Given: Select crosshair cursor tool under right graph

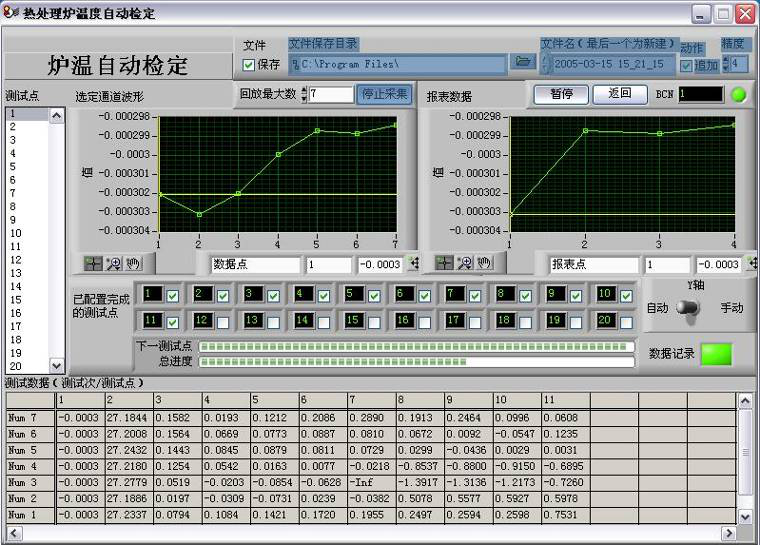Looking at the screenshot, I should click(x=443, y=263).
